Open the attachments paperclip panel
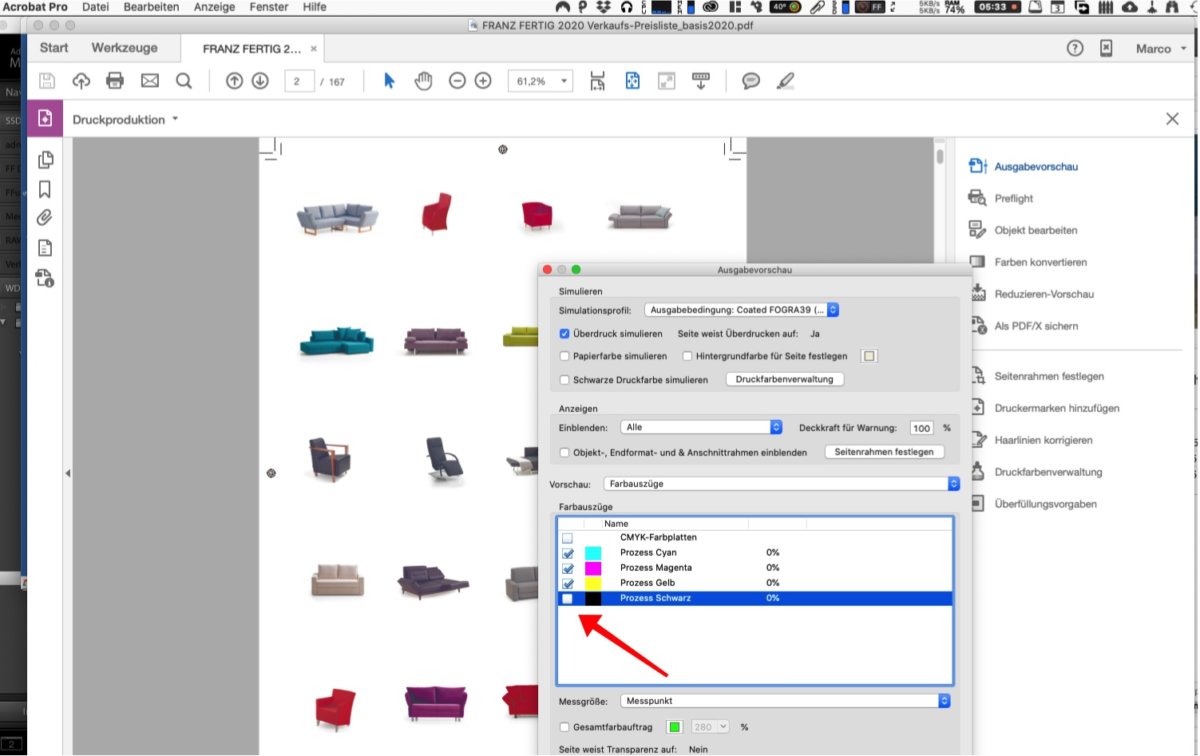Image resolution: width=1200 pixels, height=756 pixels. coord(44,218)
